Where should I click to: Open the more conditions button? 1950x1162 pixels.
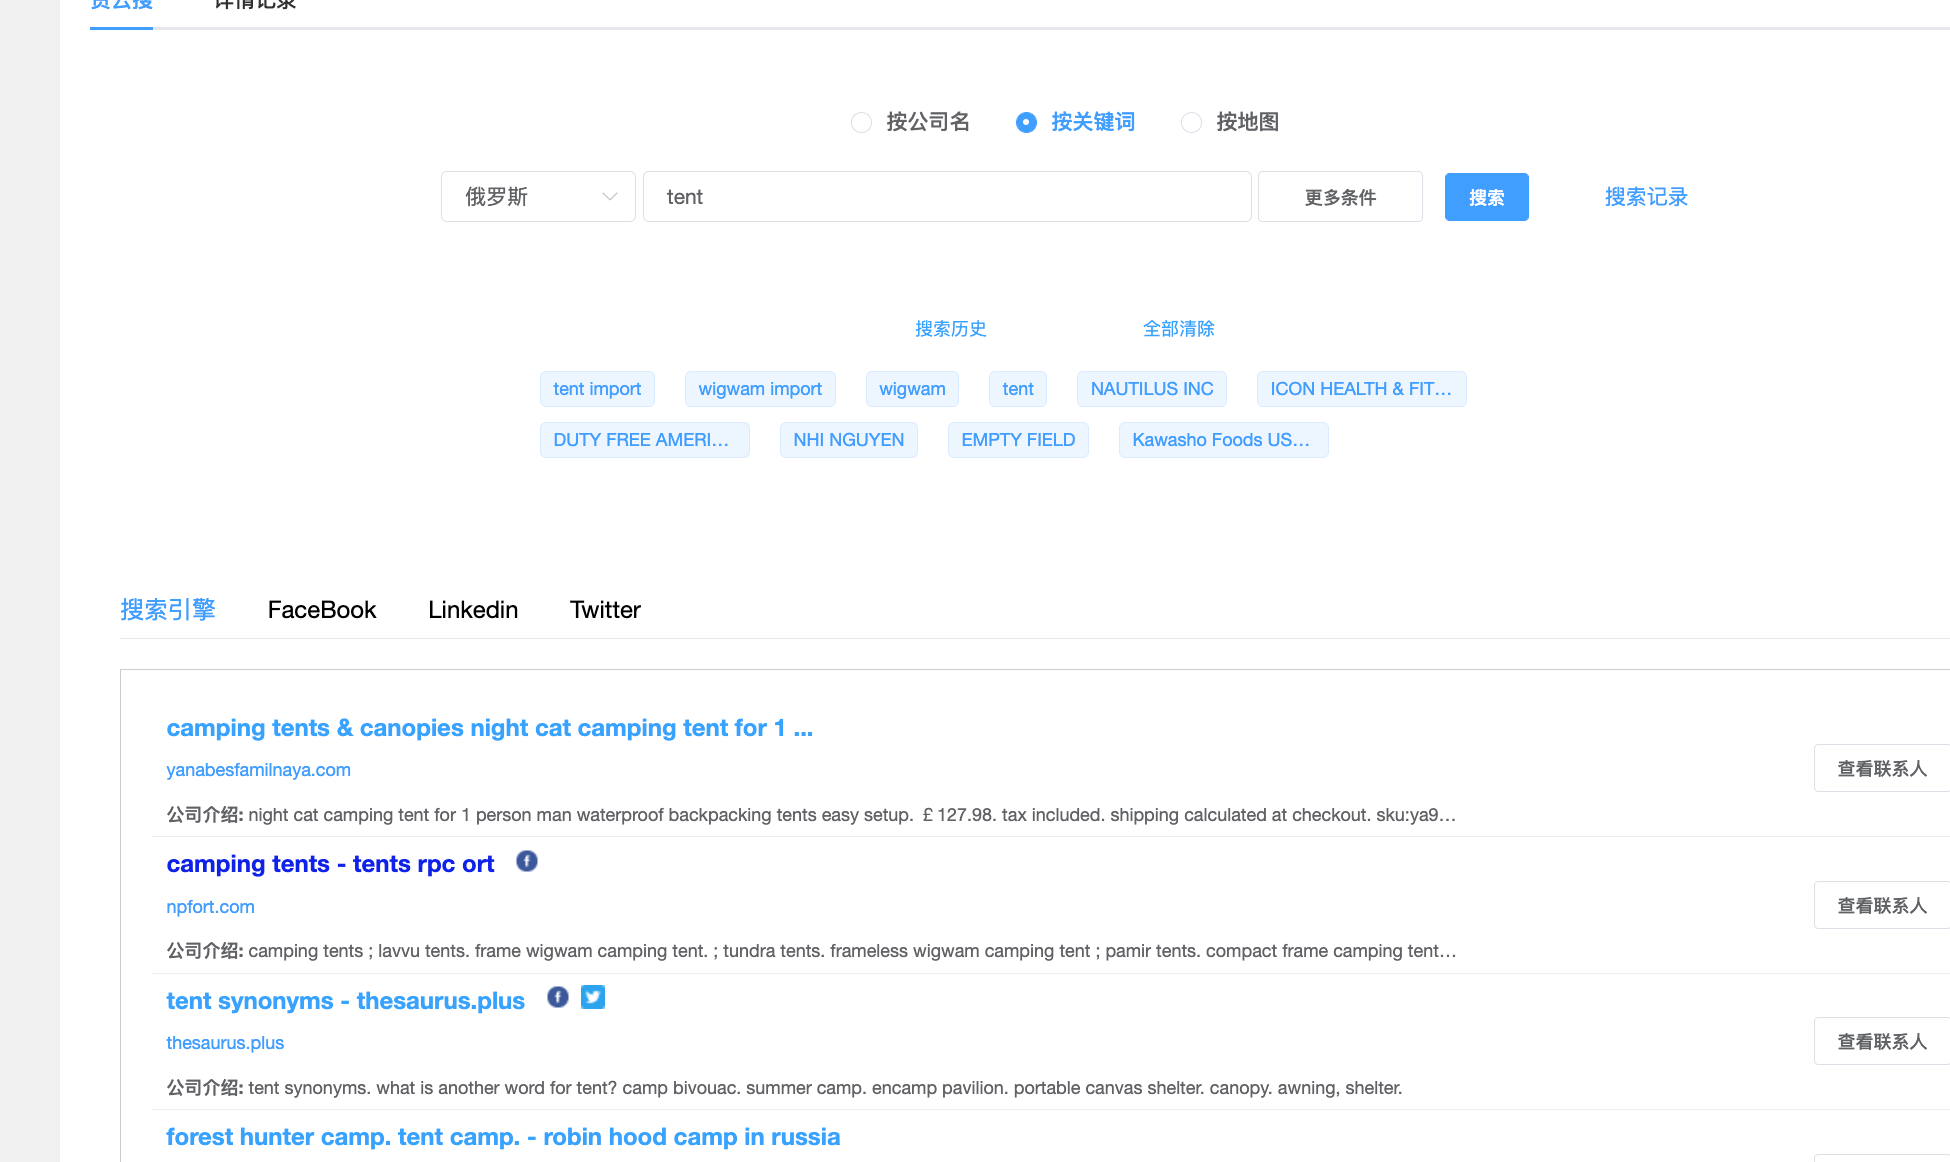click(x=1340, y=197)
